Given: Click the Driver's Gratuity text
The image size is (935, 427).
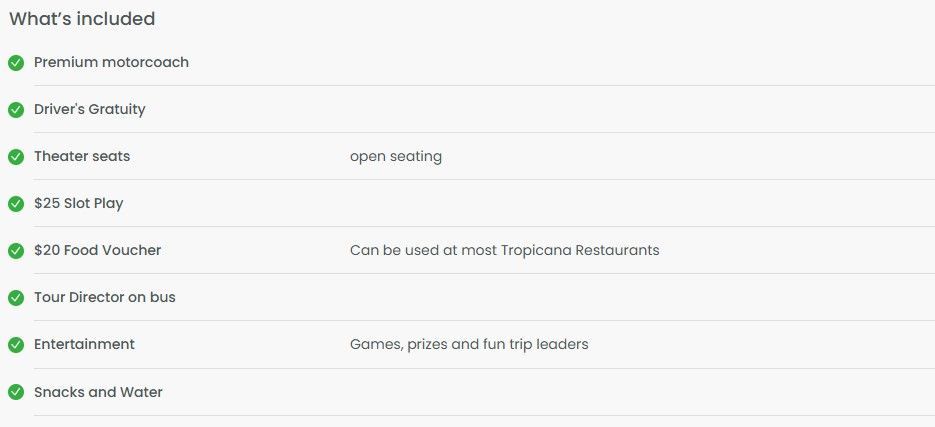Looking at the screenshot, I should click(x=89, y=109).
